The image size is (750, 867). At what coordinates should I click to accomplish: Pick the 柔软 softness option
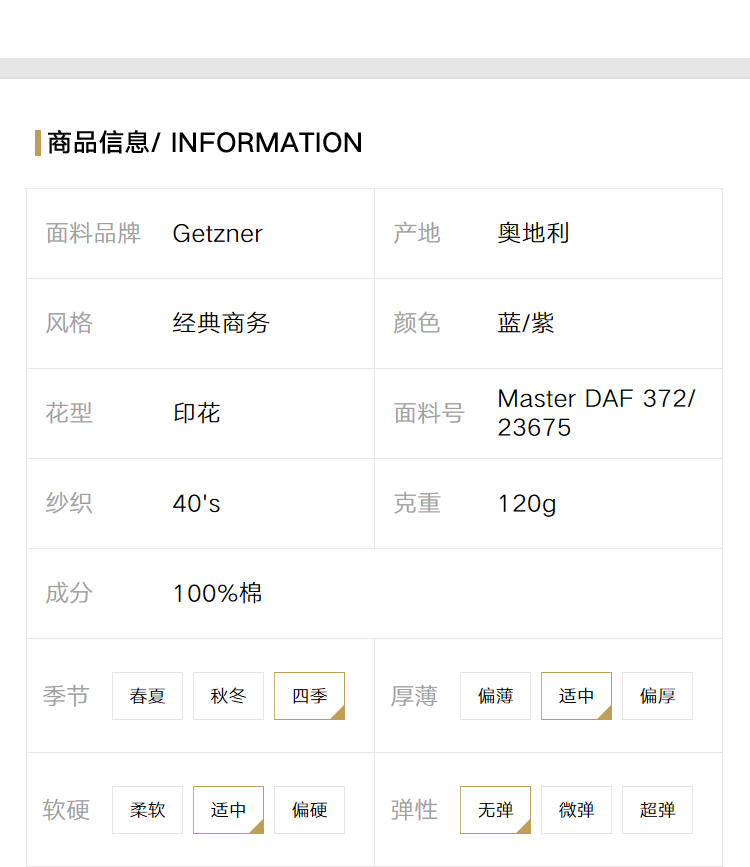click(147, 809)
